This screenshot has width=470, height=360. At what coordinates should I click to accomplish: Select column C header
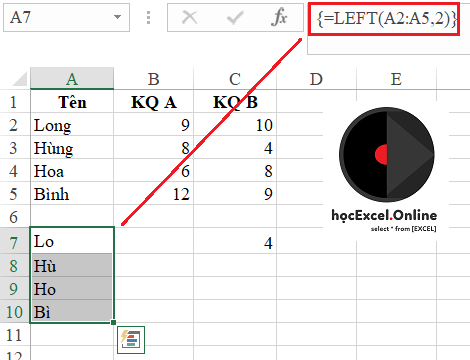point(235,79)
